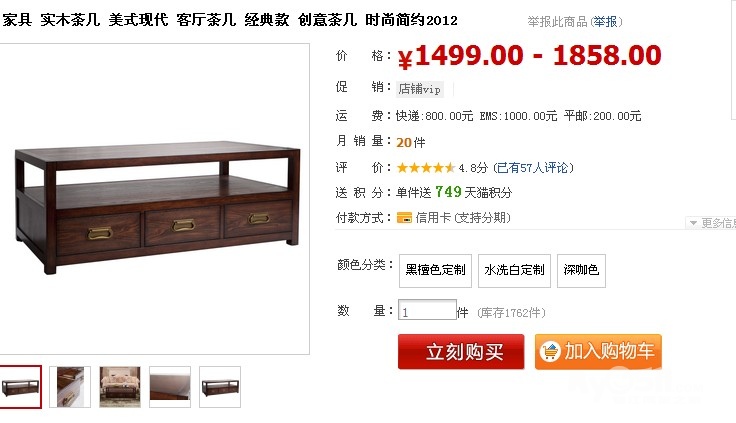
Task: Select the first coffee table thumbnail
Action: pos(20,387)
